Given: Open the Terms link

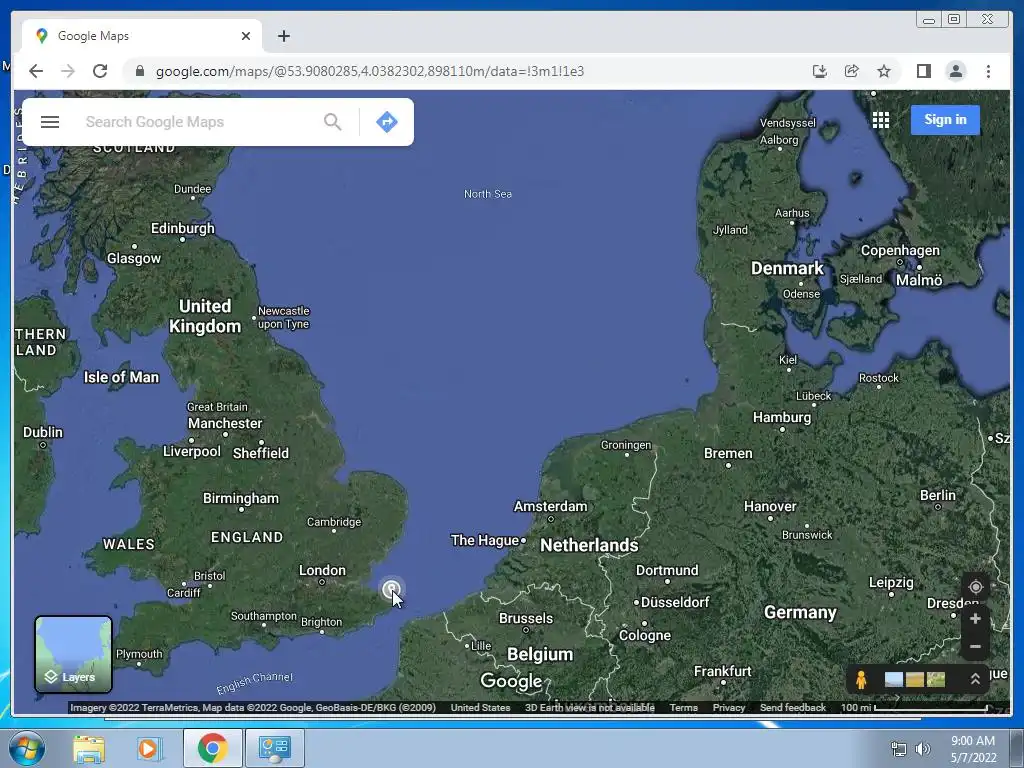Looking at the screenshot, I should click(683, 707).
